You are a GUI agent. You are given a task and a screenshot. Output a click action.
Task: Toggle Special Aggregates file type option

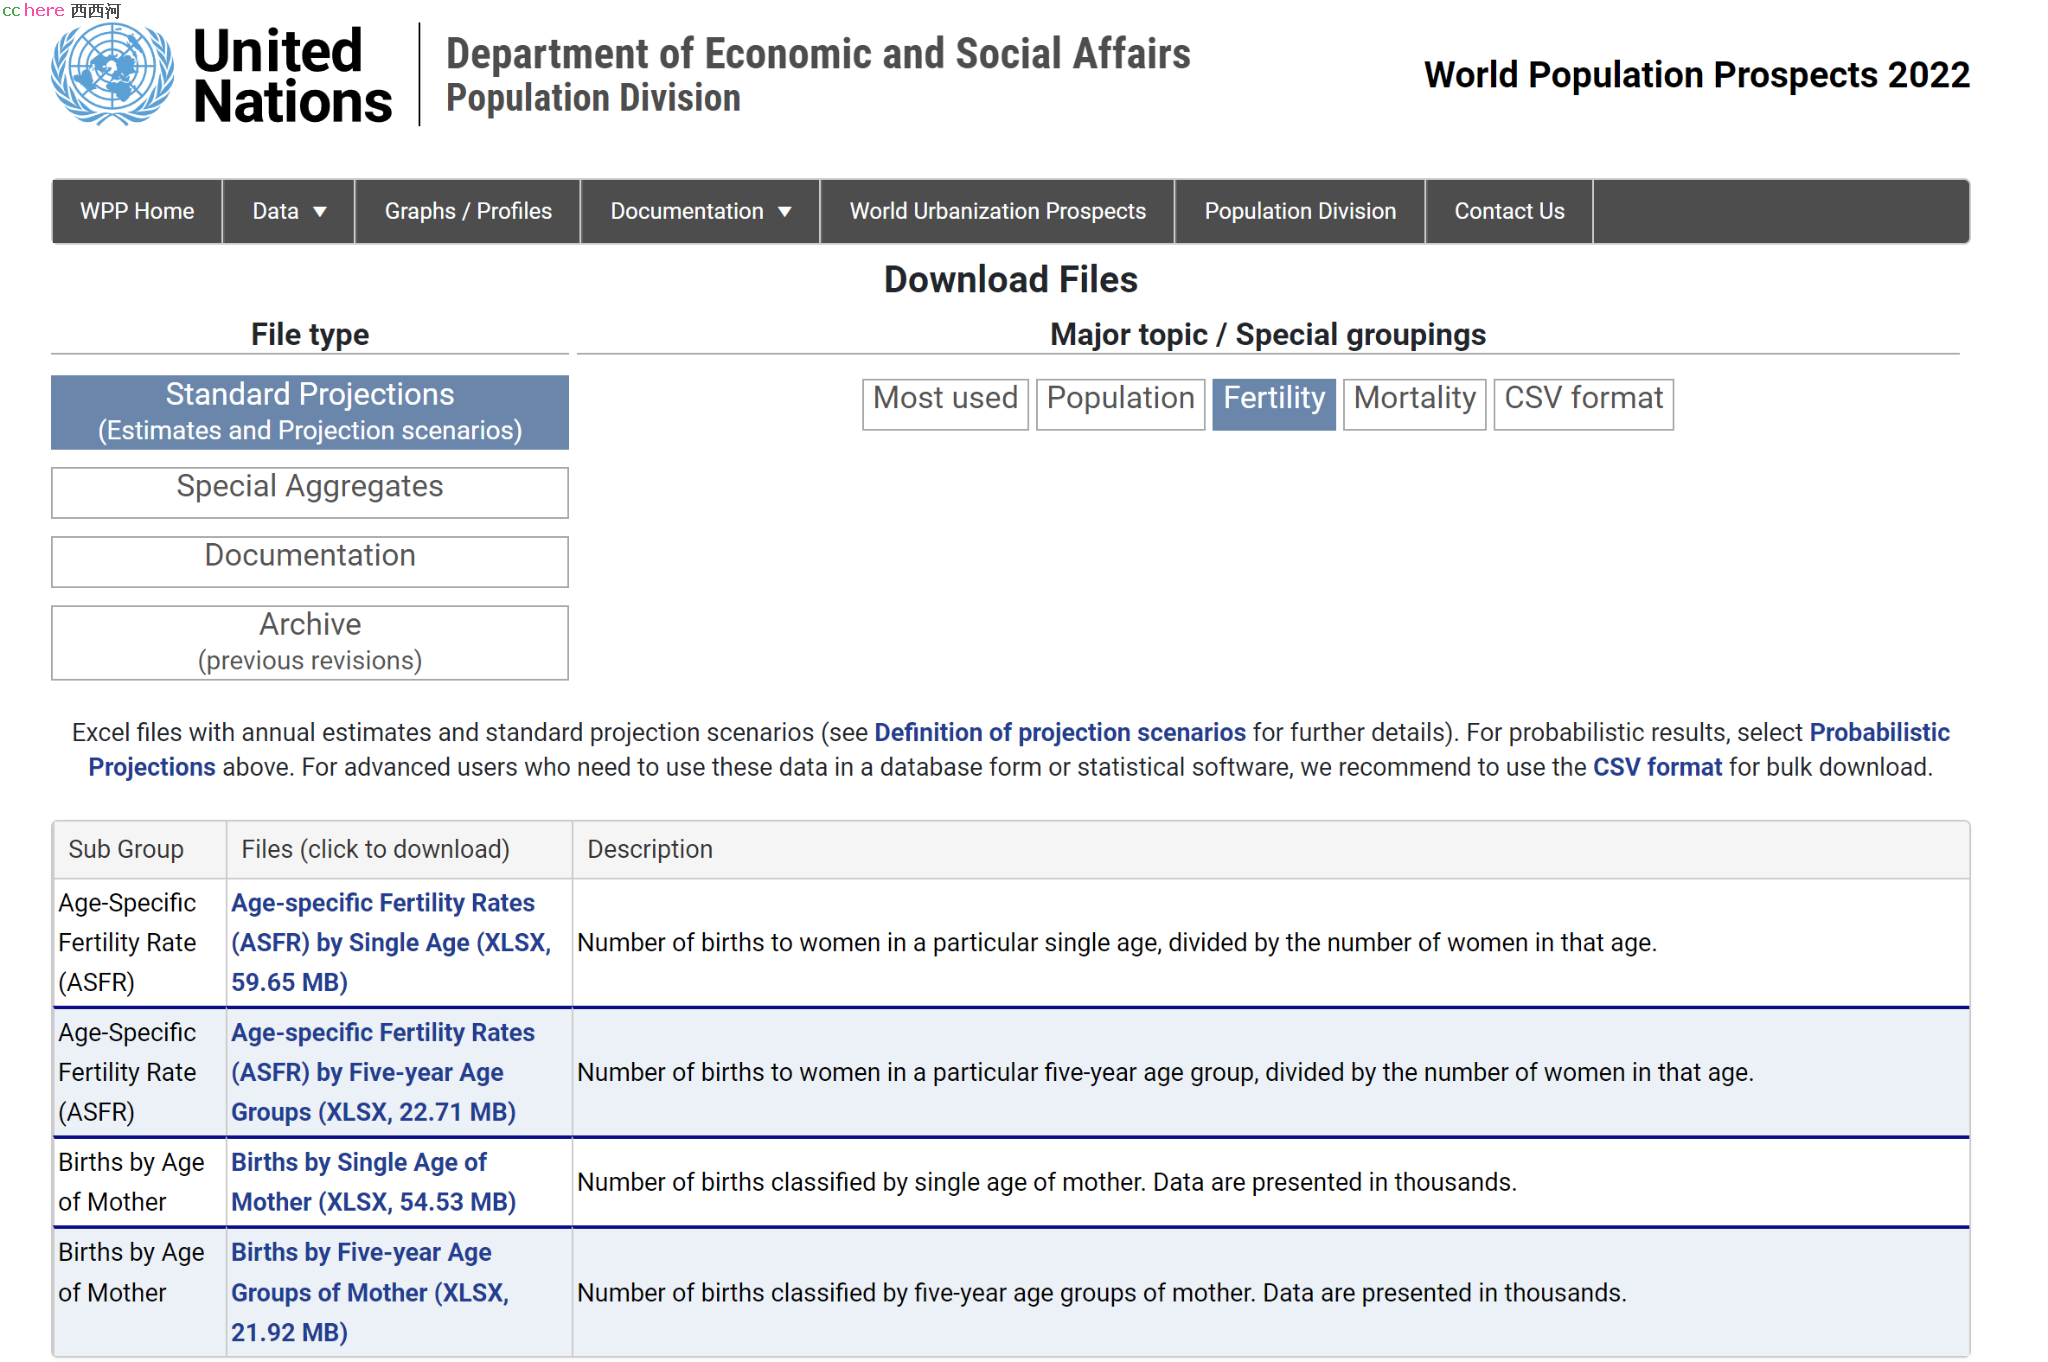point(310,485)
